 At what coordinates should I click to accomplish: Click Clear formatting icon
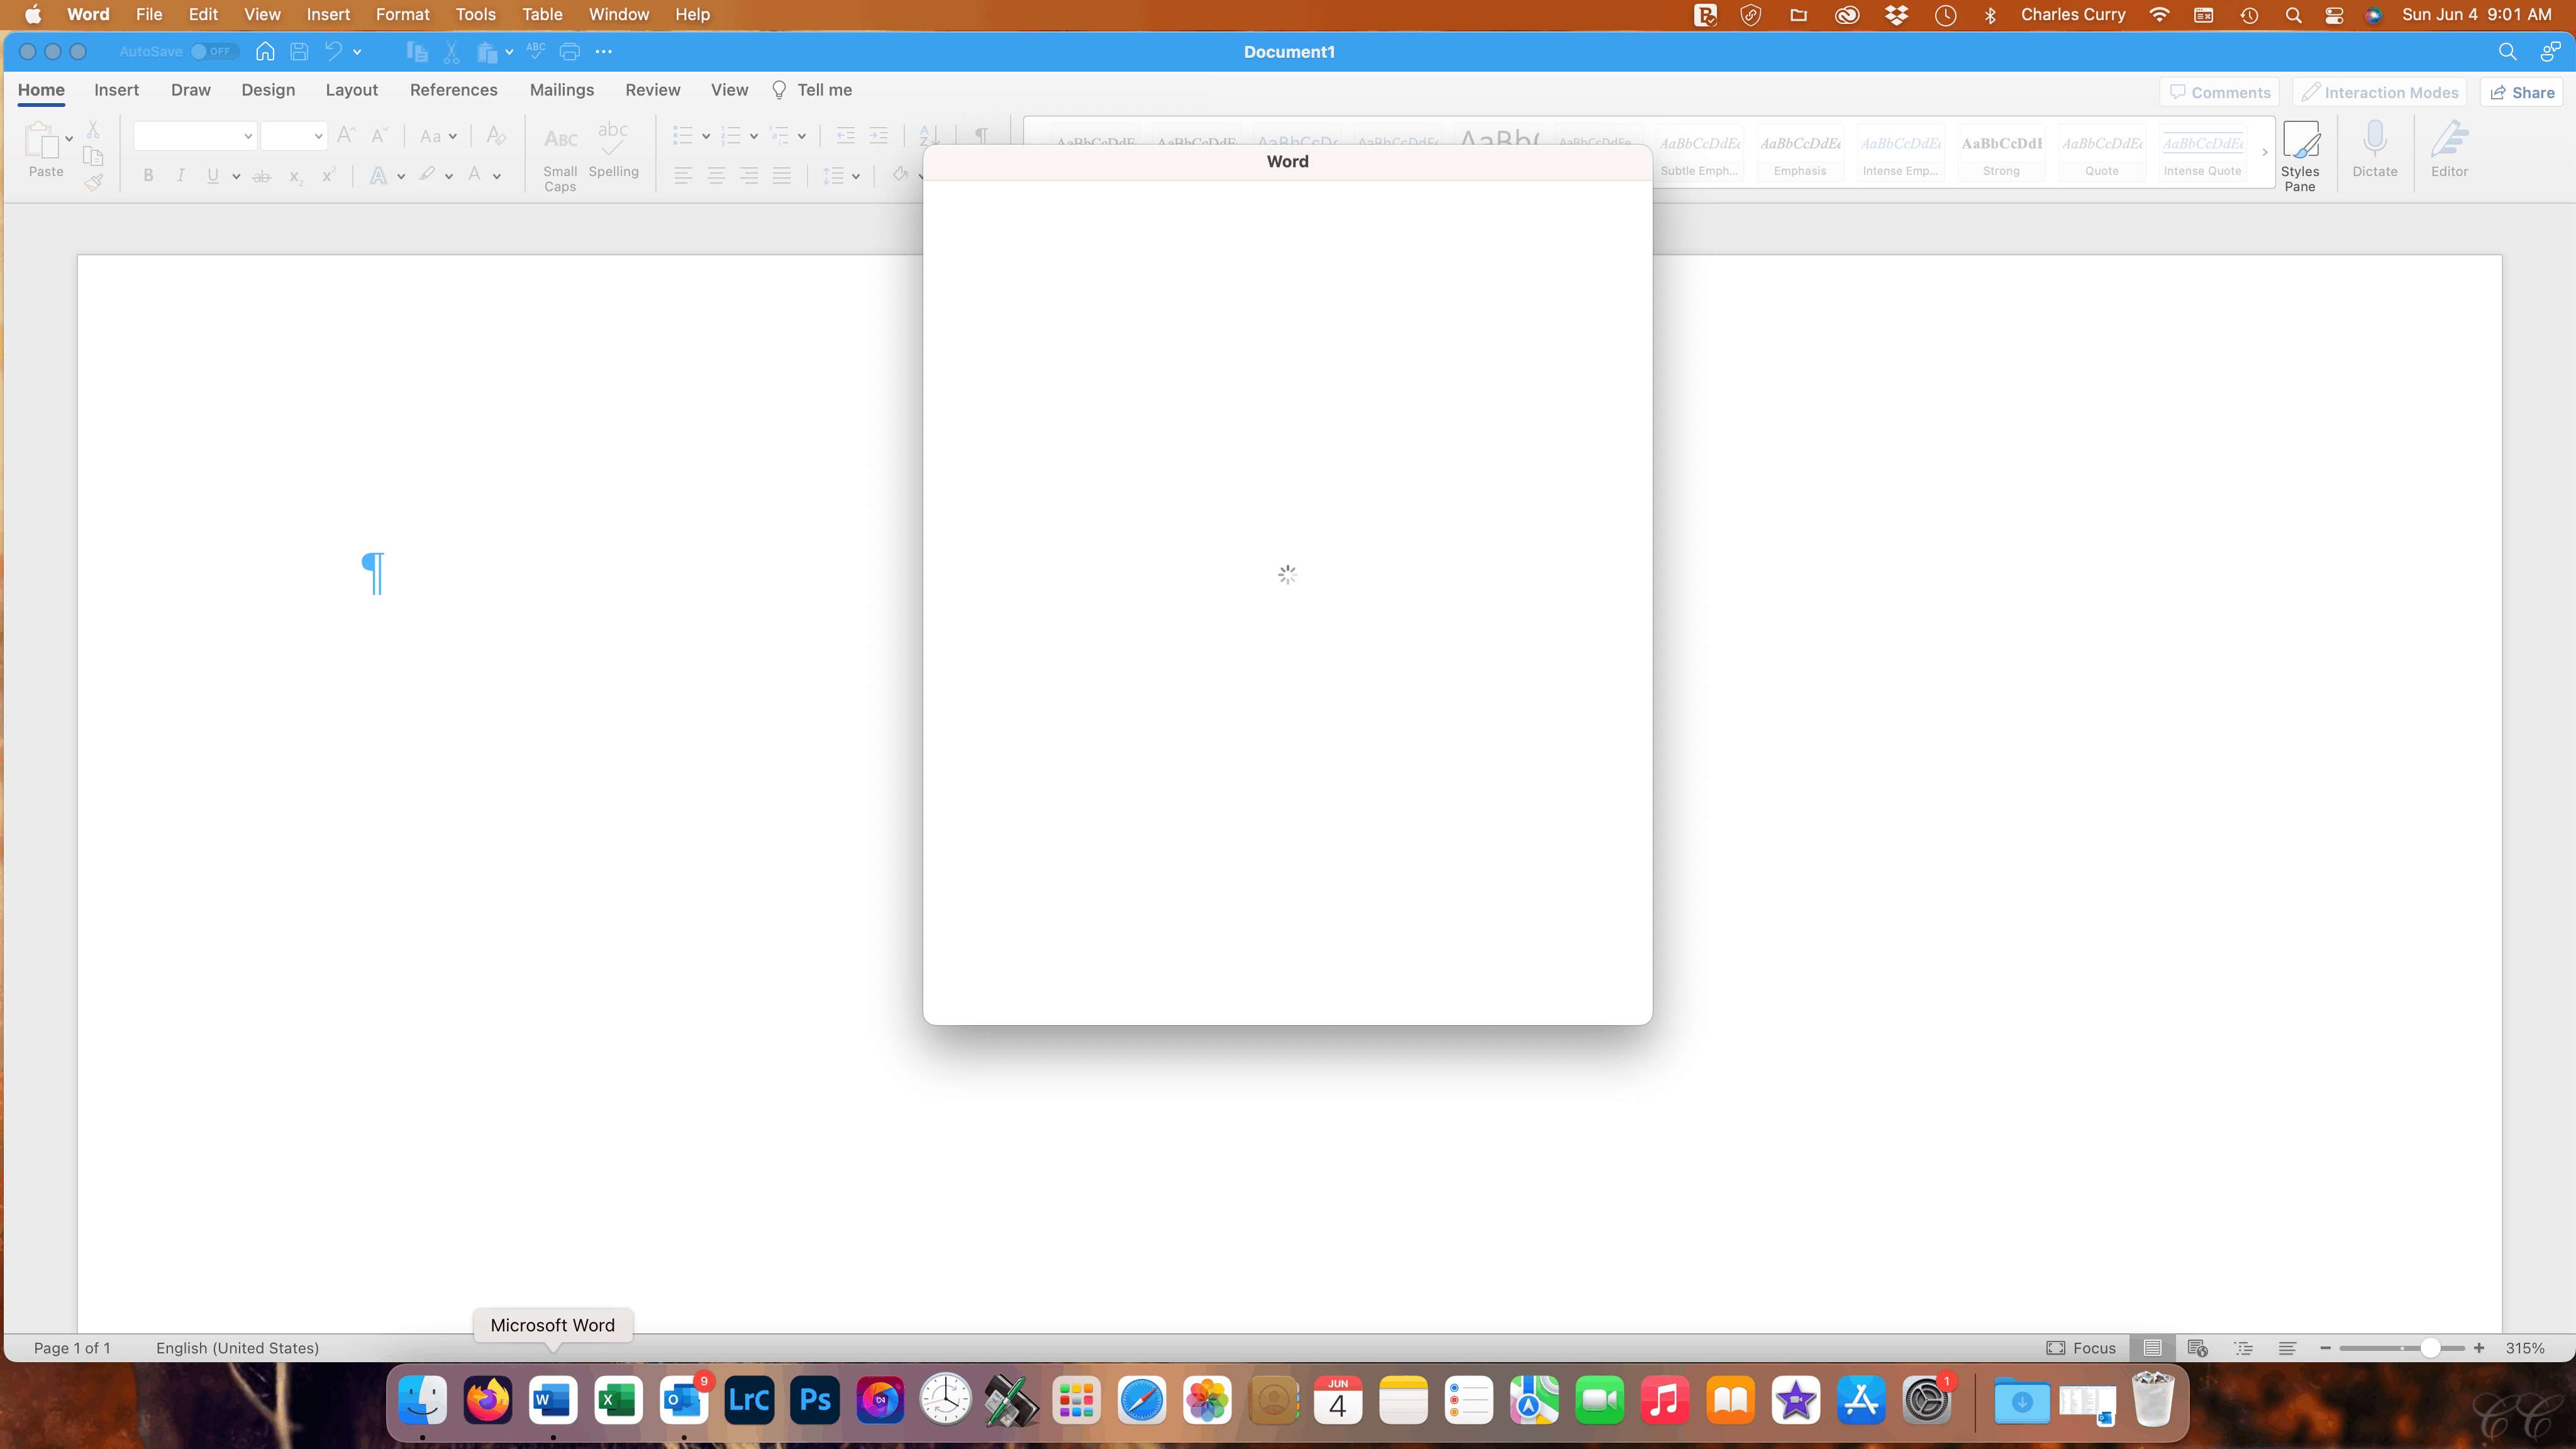pos(495,135)
